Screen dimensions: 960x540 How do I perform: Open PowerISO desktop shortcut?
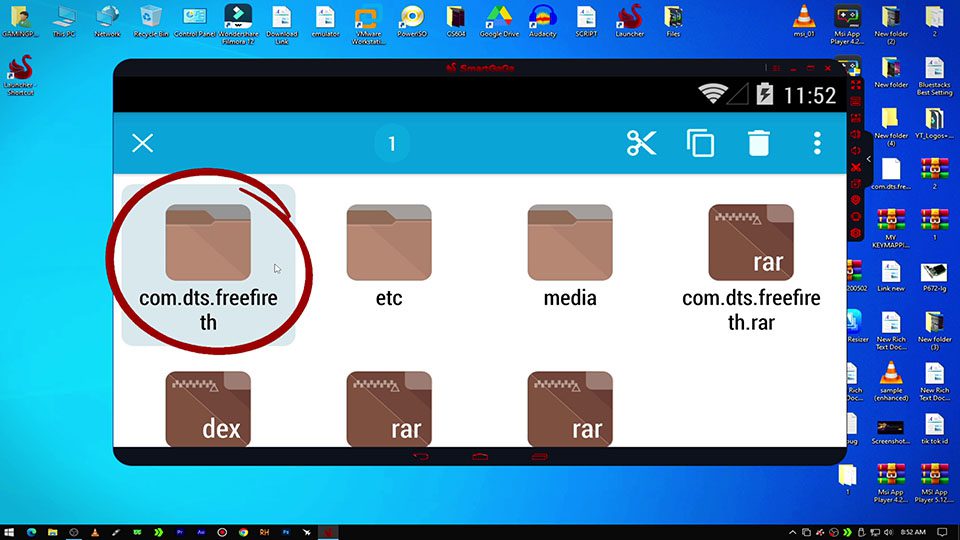[x=412, y=21]
